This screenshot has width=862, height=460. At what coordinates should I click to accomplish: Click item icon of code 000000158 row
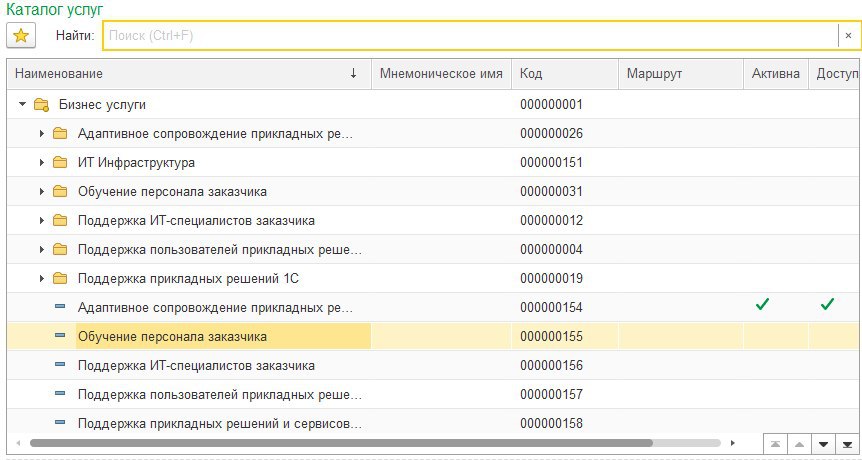tap(60, 423)
